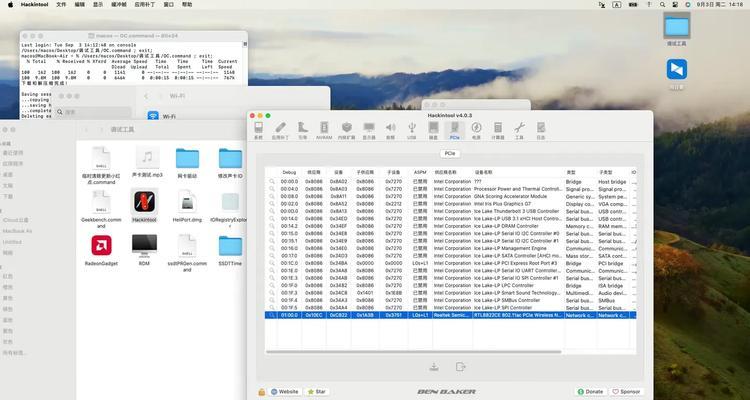Select the RTL8822CE wireless network row

point(451,315)
